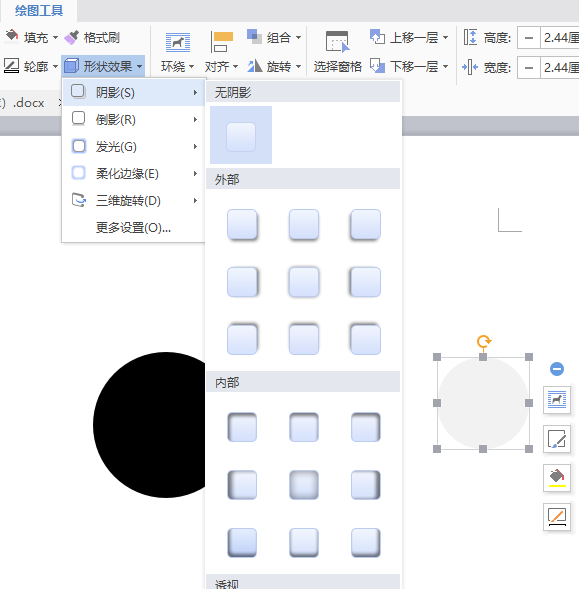Choose first 外部 shadow preset in top row
The height and width of the screenshot is (589, 579).
point(242,225)
